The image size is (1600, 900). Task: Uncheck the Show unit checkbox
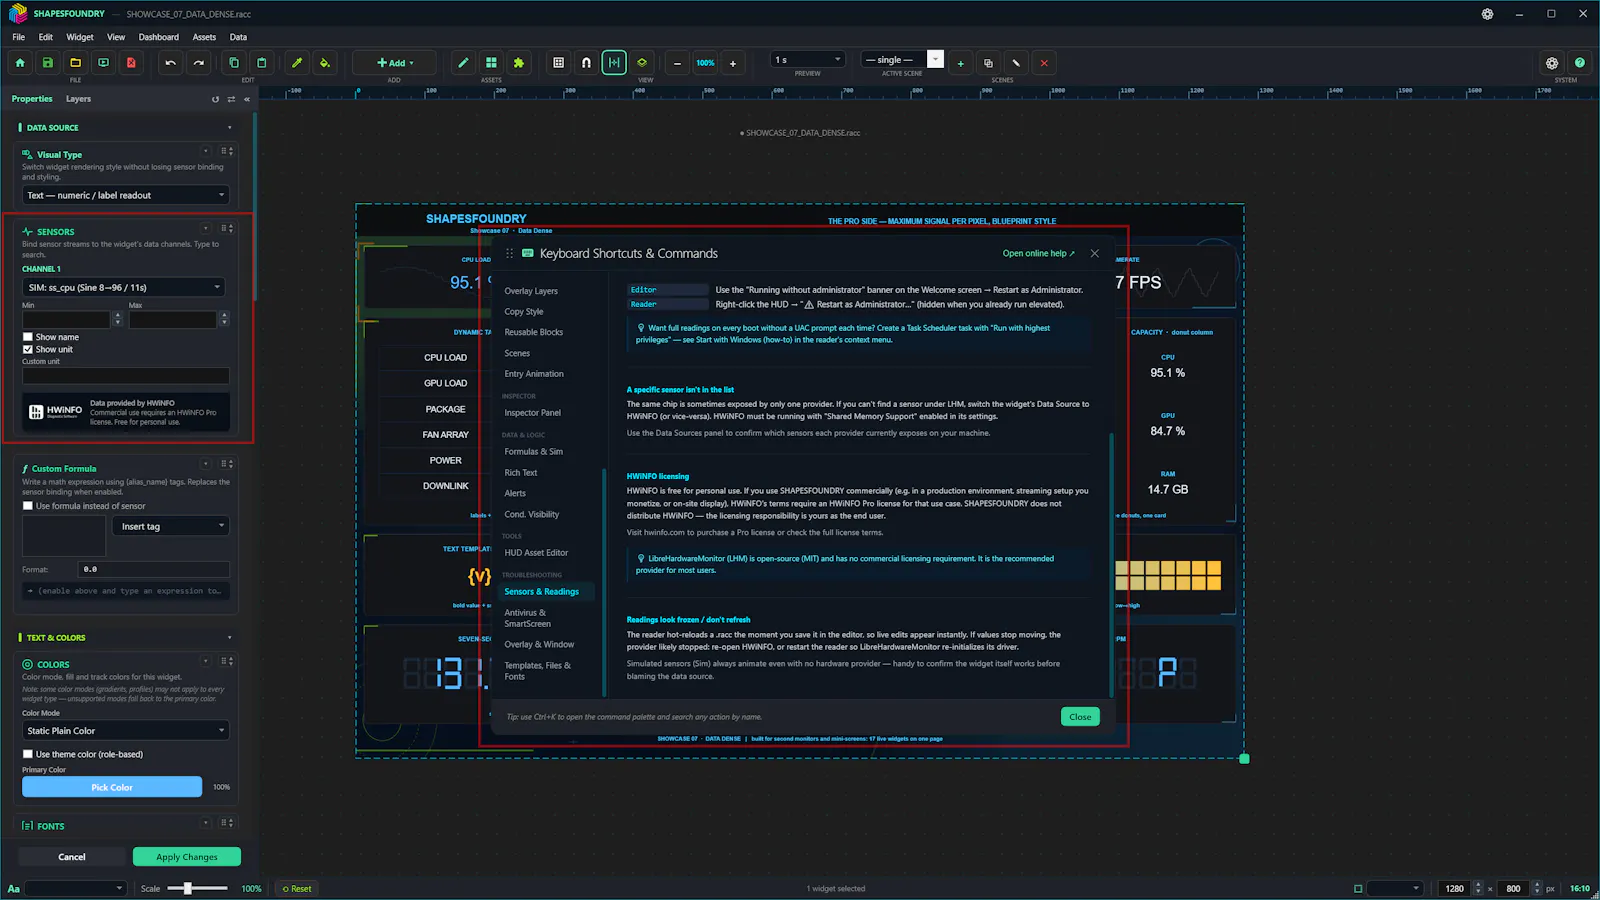click(x=28, y=349)
